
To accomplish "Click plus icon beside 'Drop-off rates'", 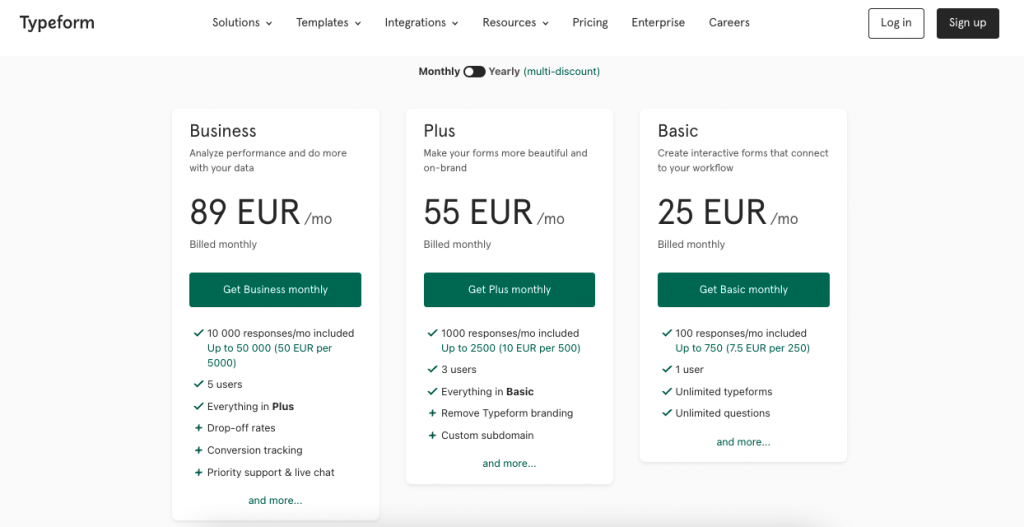I will point(199,428).
